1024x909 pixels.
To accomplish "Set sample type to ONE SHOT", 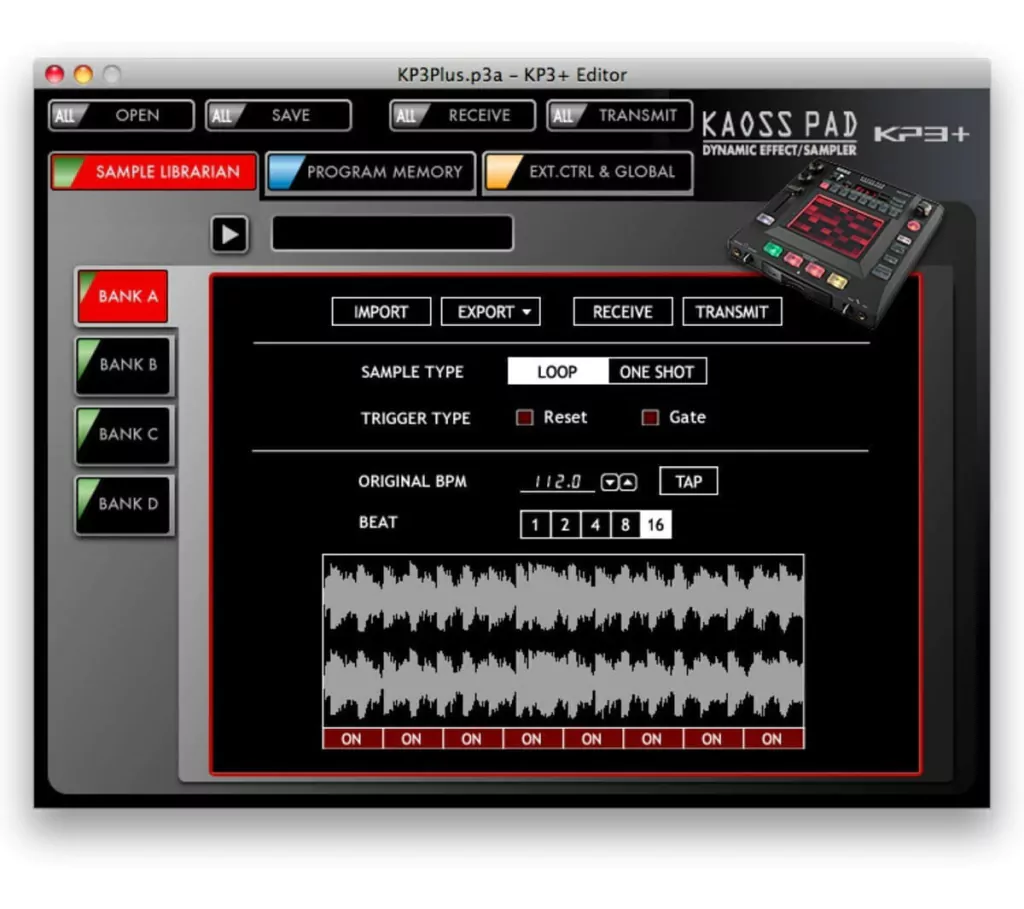I will click(657, 372).
